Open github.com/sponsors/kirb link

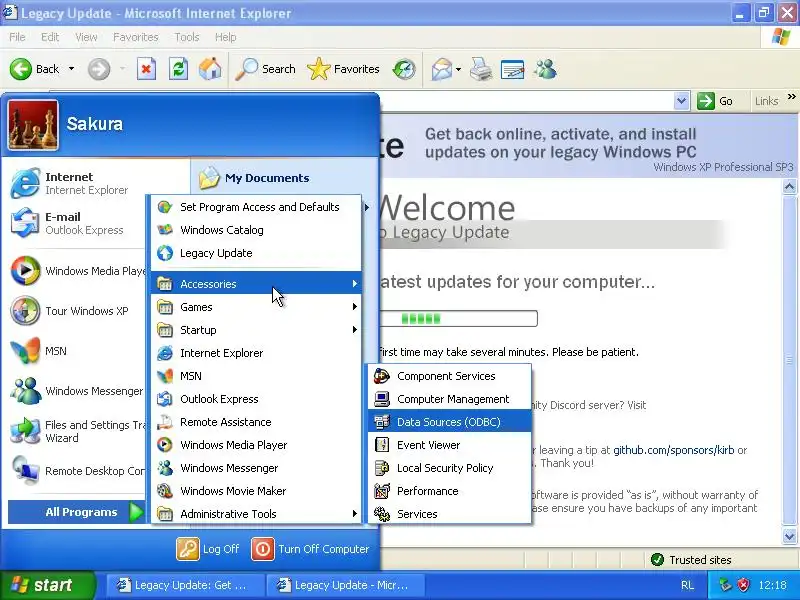[x=673, y=450]
